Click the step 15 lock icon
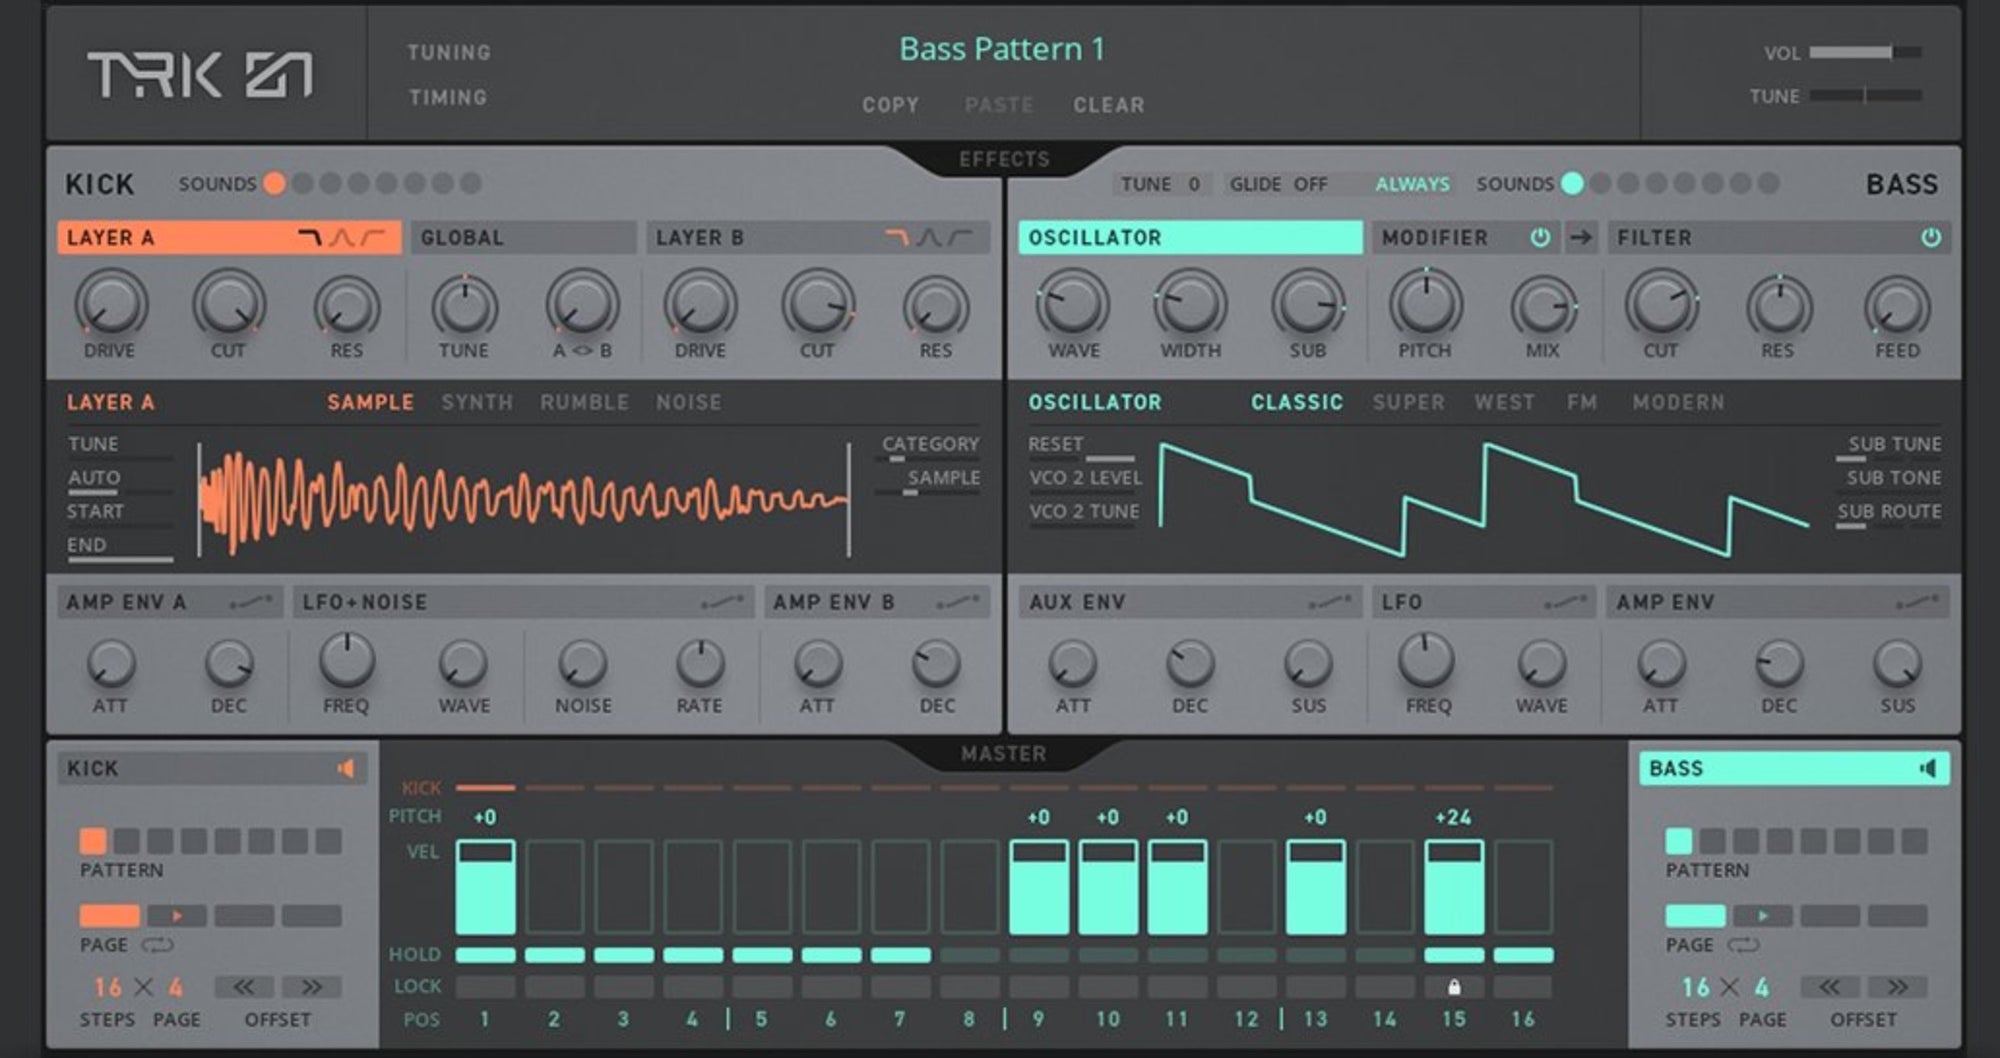 tap(1453, 987)
